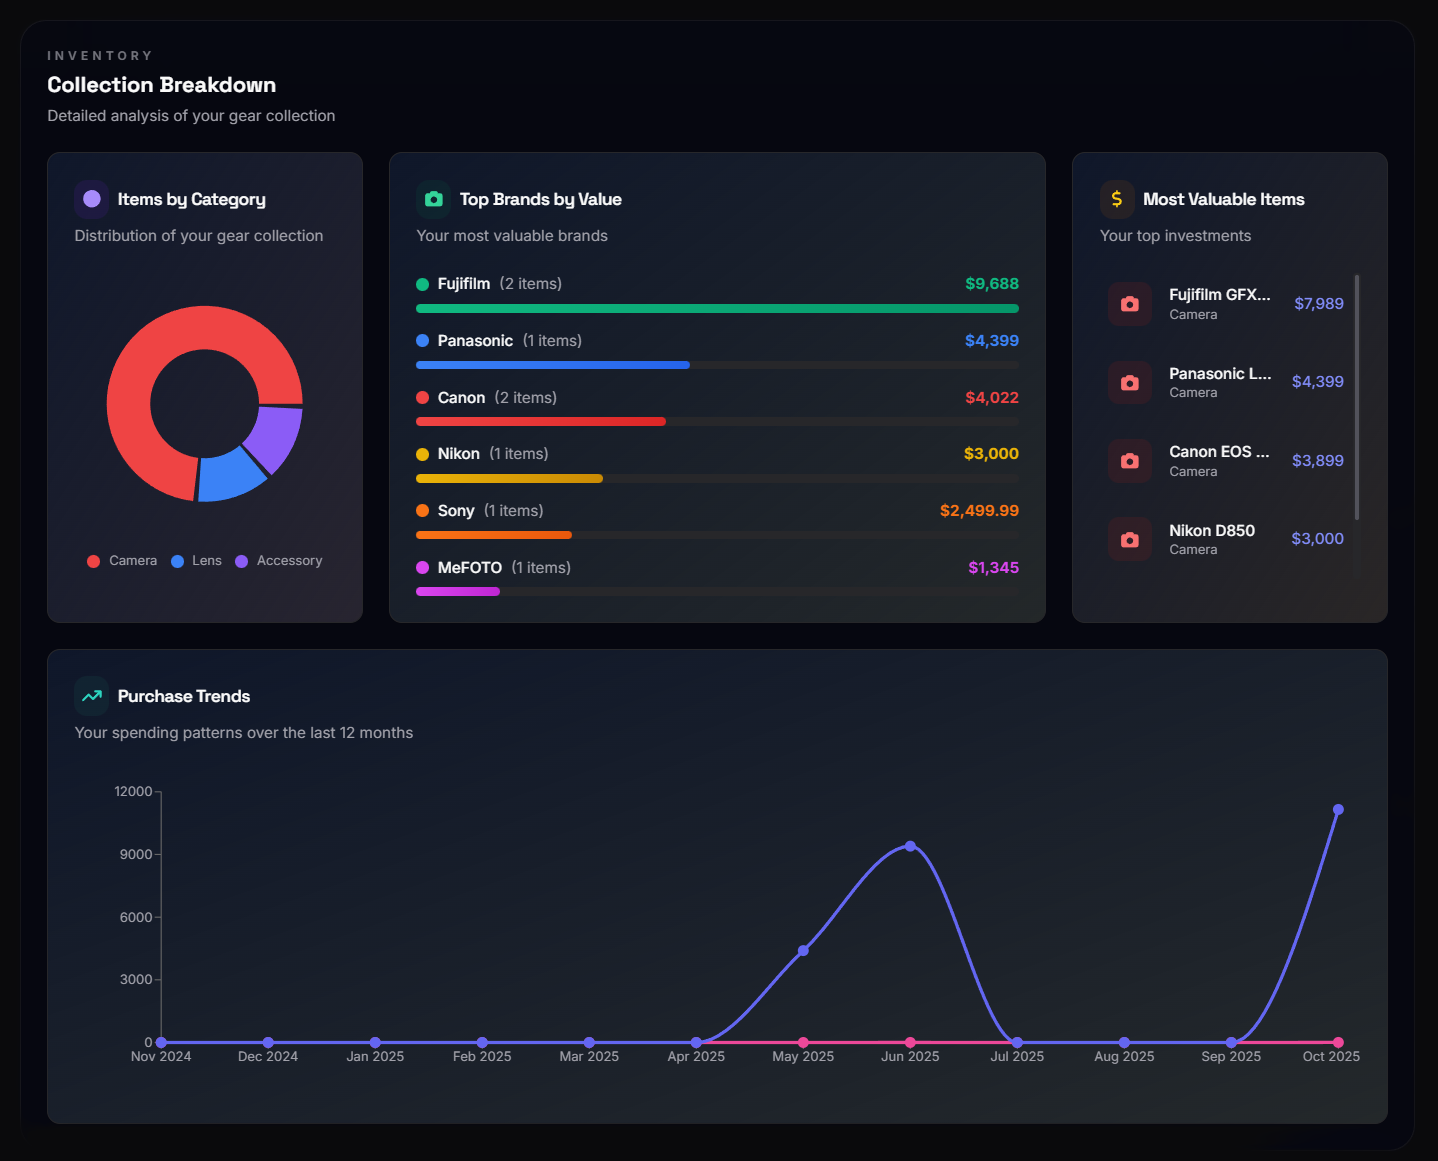
Task: Select the INVENTORY label
Action: point(100,55)
